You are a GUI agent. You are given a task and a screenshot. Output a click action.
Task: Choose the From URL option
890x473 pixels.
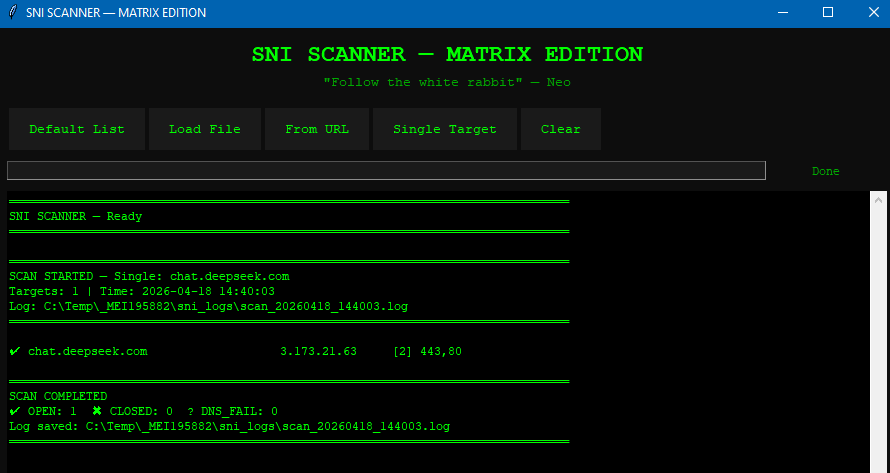pos(317,129)
